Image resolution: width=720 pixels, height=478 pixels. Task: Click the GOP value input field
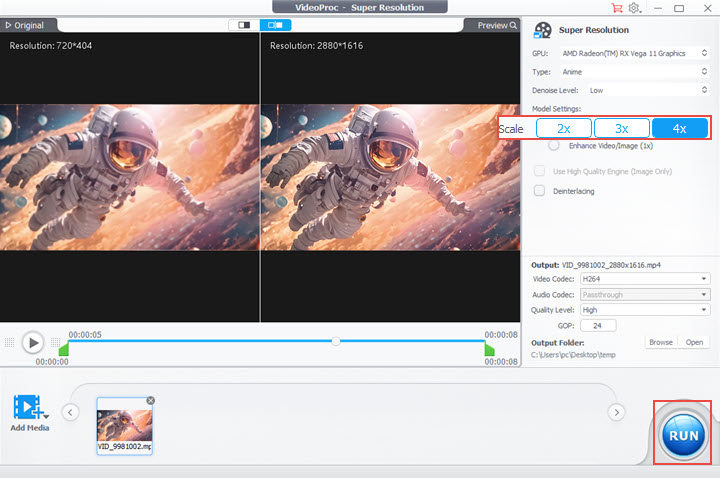point(598,326)
